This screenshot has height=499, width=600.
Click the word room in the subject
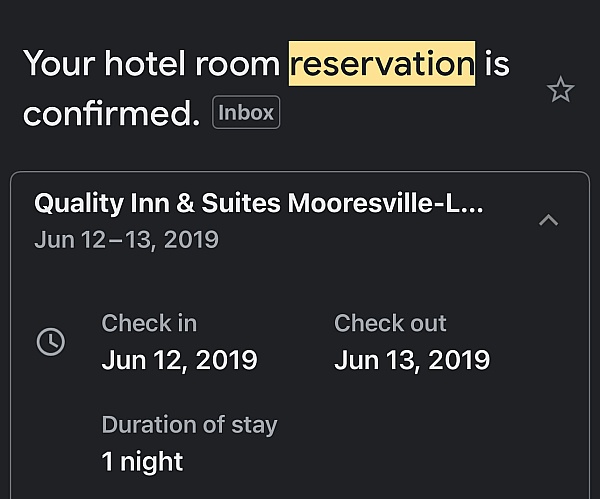(x=238, y=64)
